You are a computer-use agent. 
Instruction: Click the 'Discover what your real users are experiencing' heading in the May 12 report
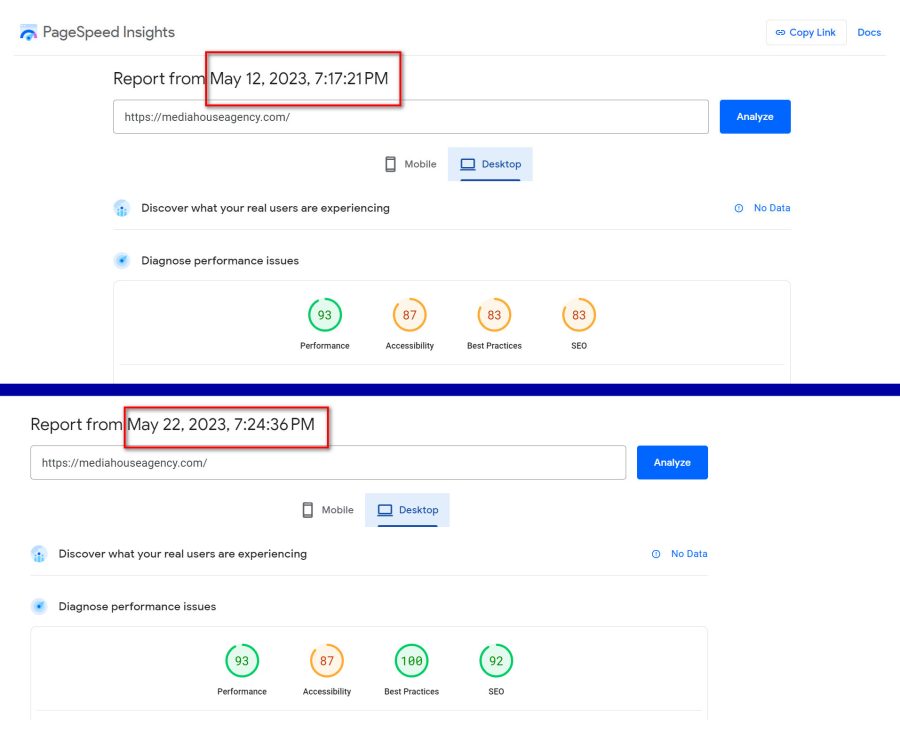(x=265, y=208)
